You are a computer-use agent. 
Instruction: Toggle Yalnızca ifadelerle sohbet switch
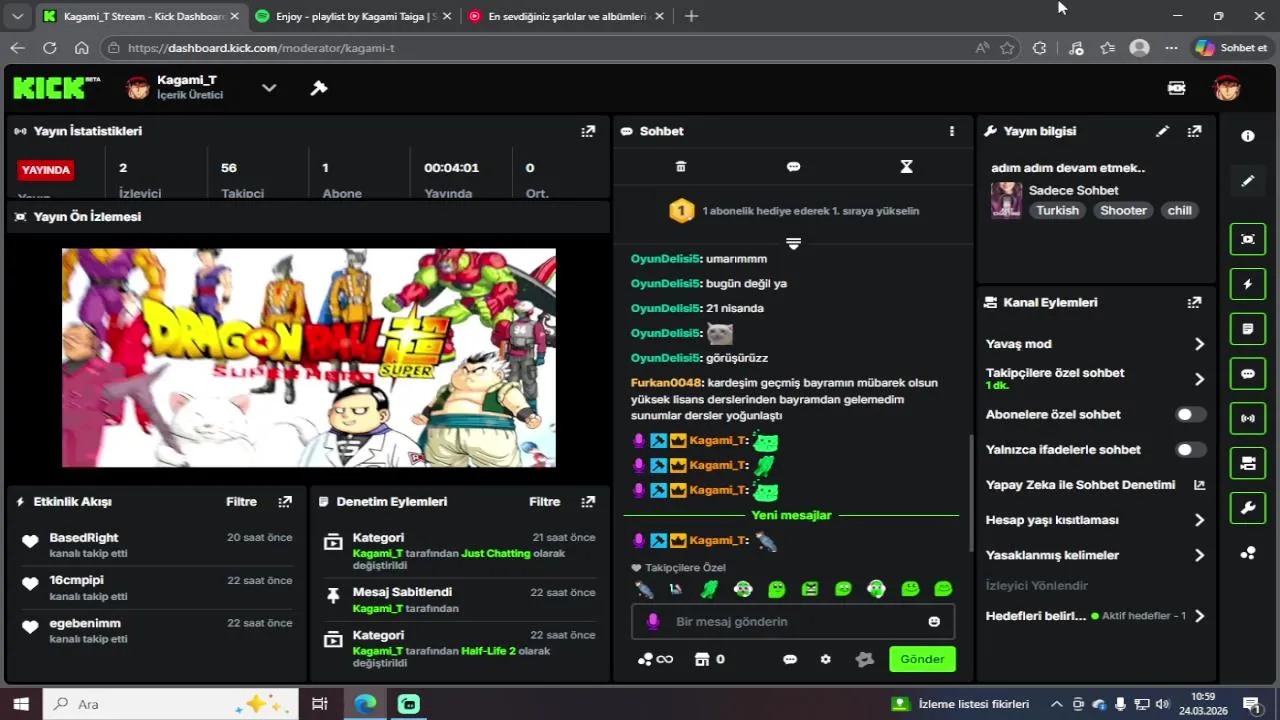(x=1190, y=449)
